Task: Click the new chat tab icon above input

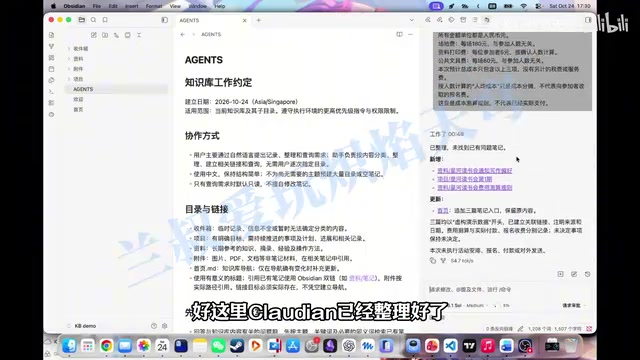Action: click(x=560, y=274)
